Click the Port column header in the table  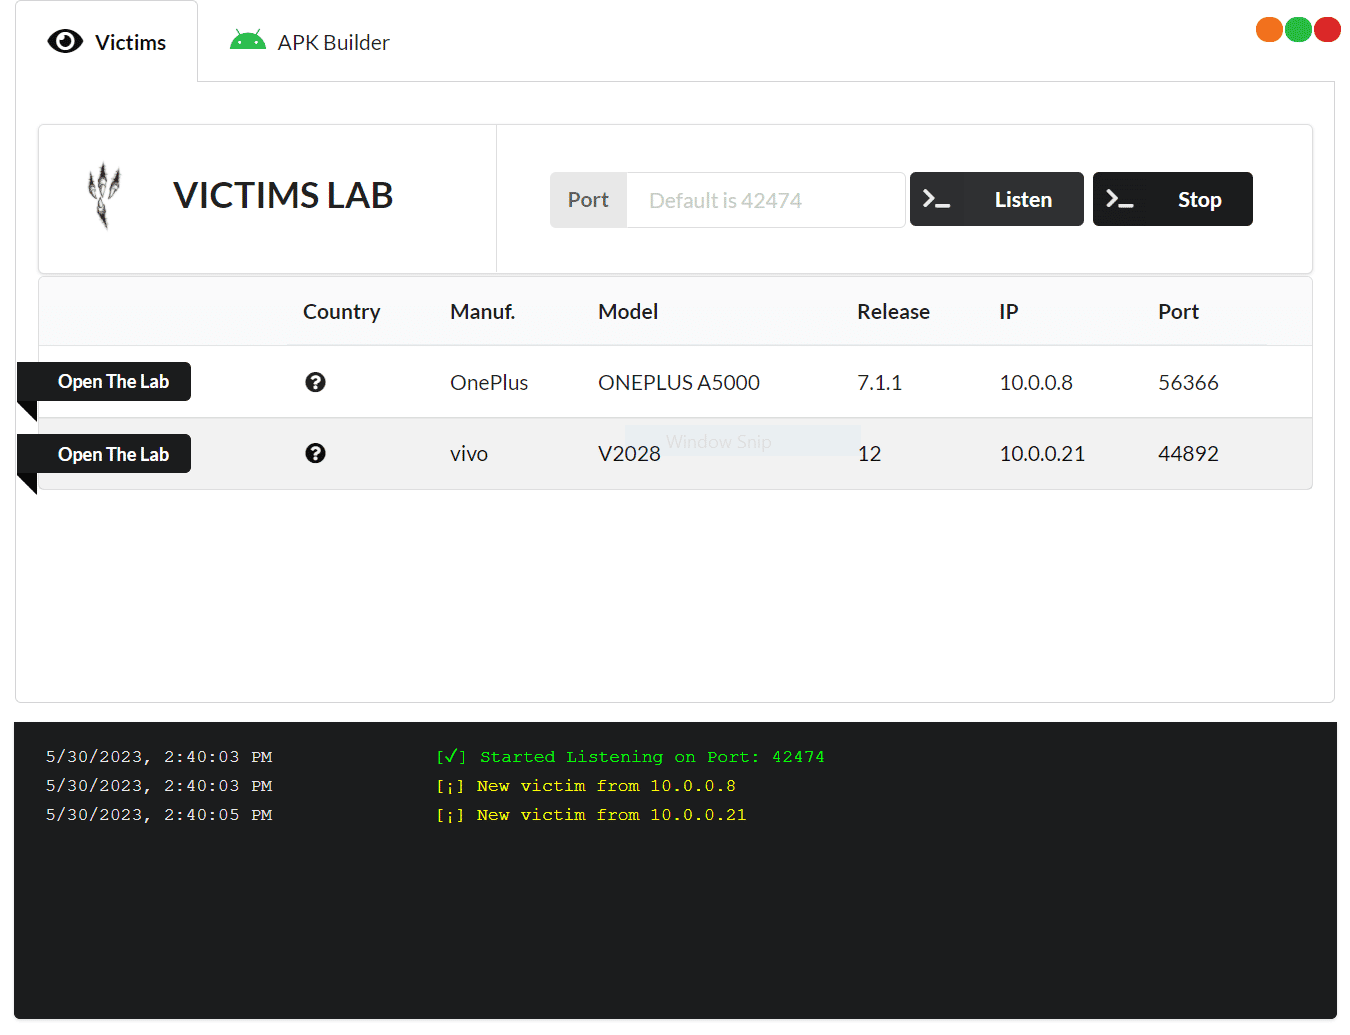[1178, 311]
